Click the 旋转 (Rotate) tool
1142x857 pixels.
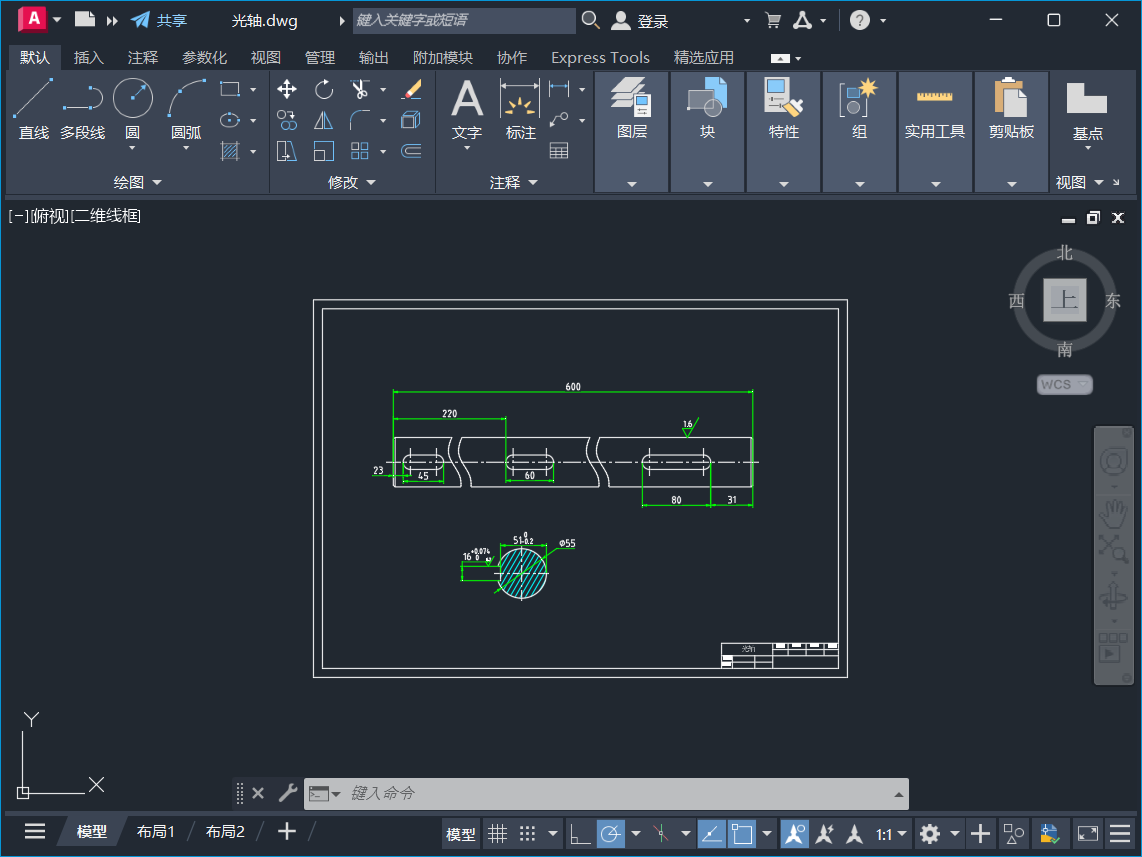coord(322,89)
